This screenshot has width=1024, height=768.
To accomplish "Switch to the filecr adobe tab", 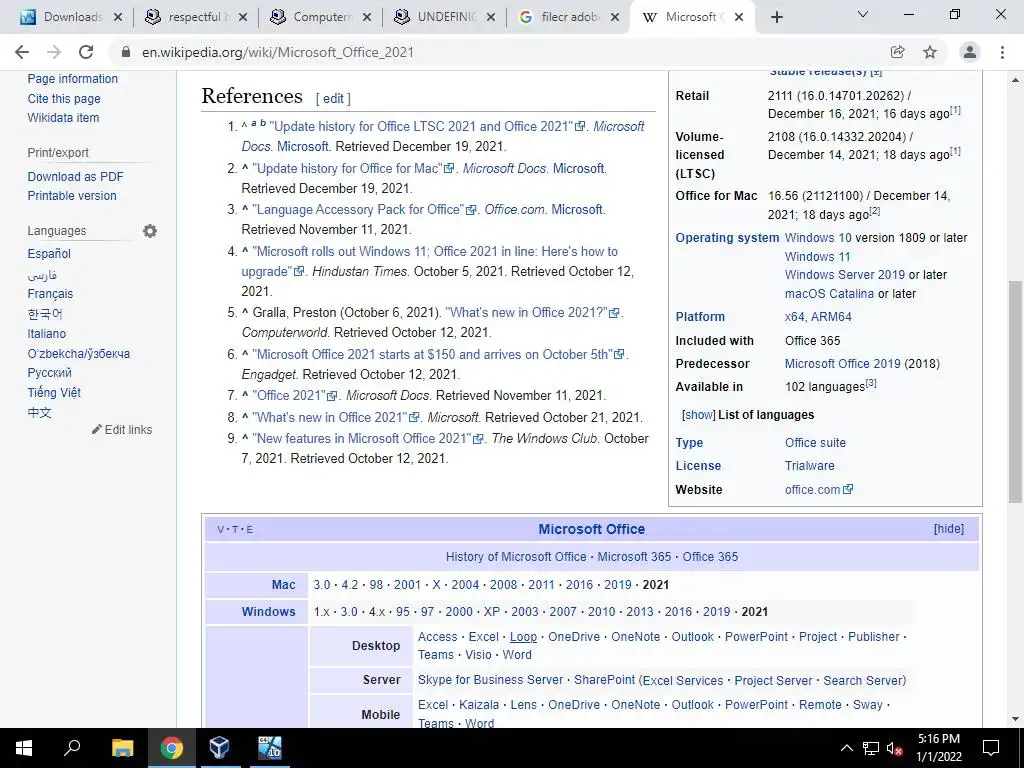I will tap(568, 17).
